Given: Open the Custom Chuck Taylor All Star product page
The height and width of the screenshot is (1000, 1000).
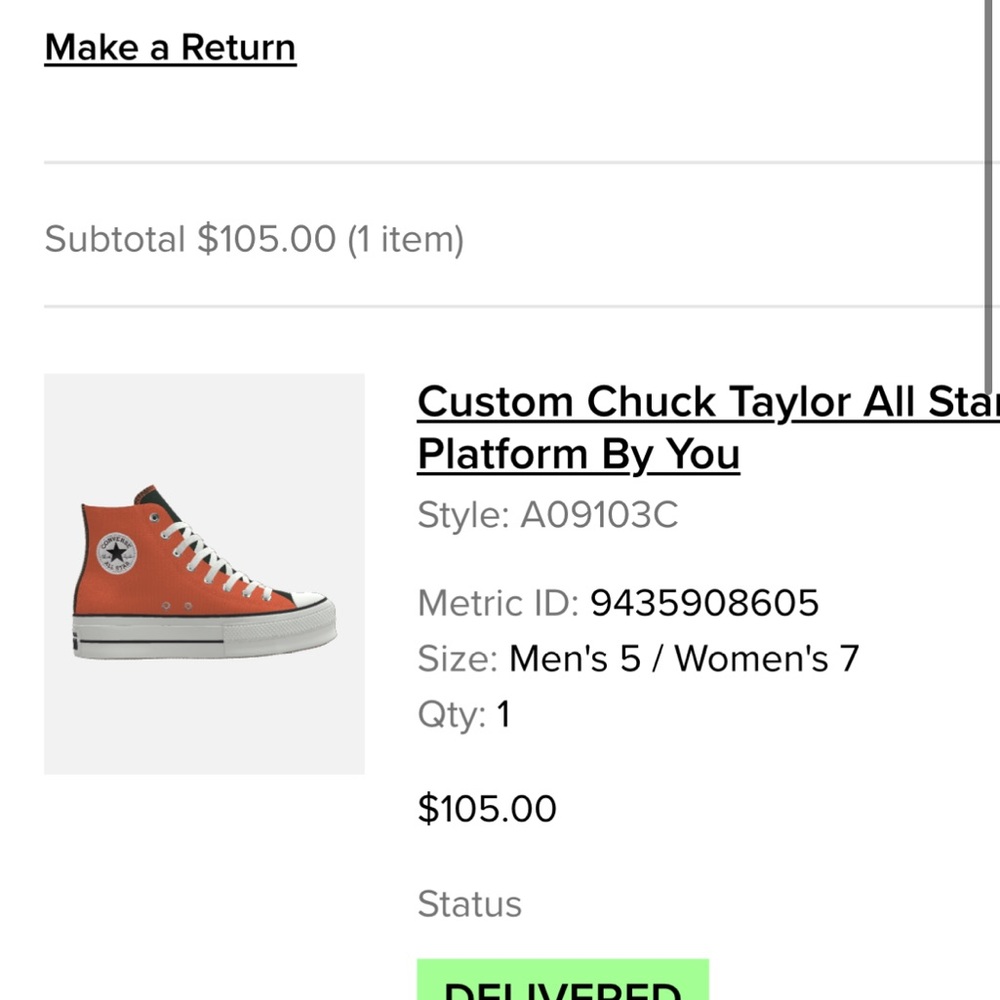Looking at the screenshot, I should click(700, 401).
